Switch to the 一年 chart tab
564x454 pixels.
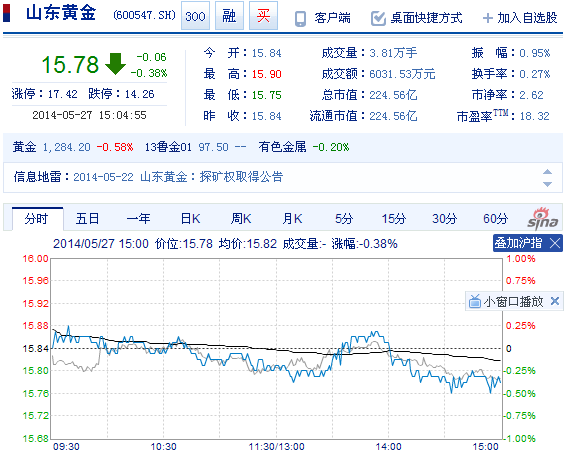138,219
